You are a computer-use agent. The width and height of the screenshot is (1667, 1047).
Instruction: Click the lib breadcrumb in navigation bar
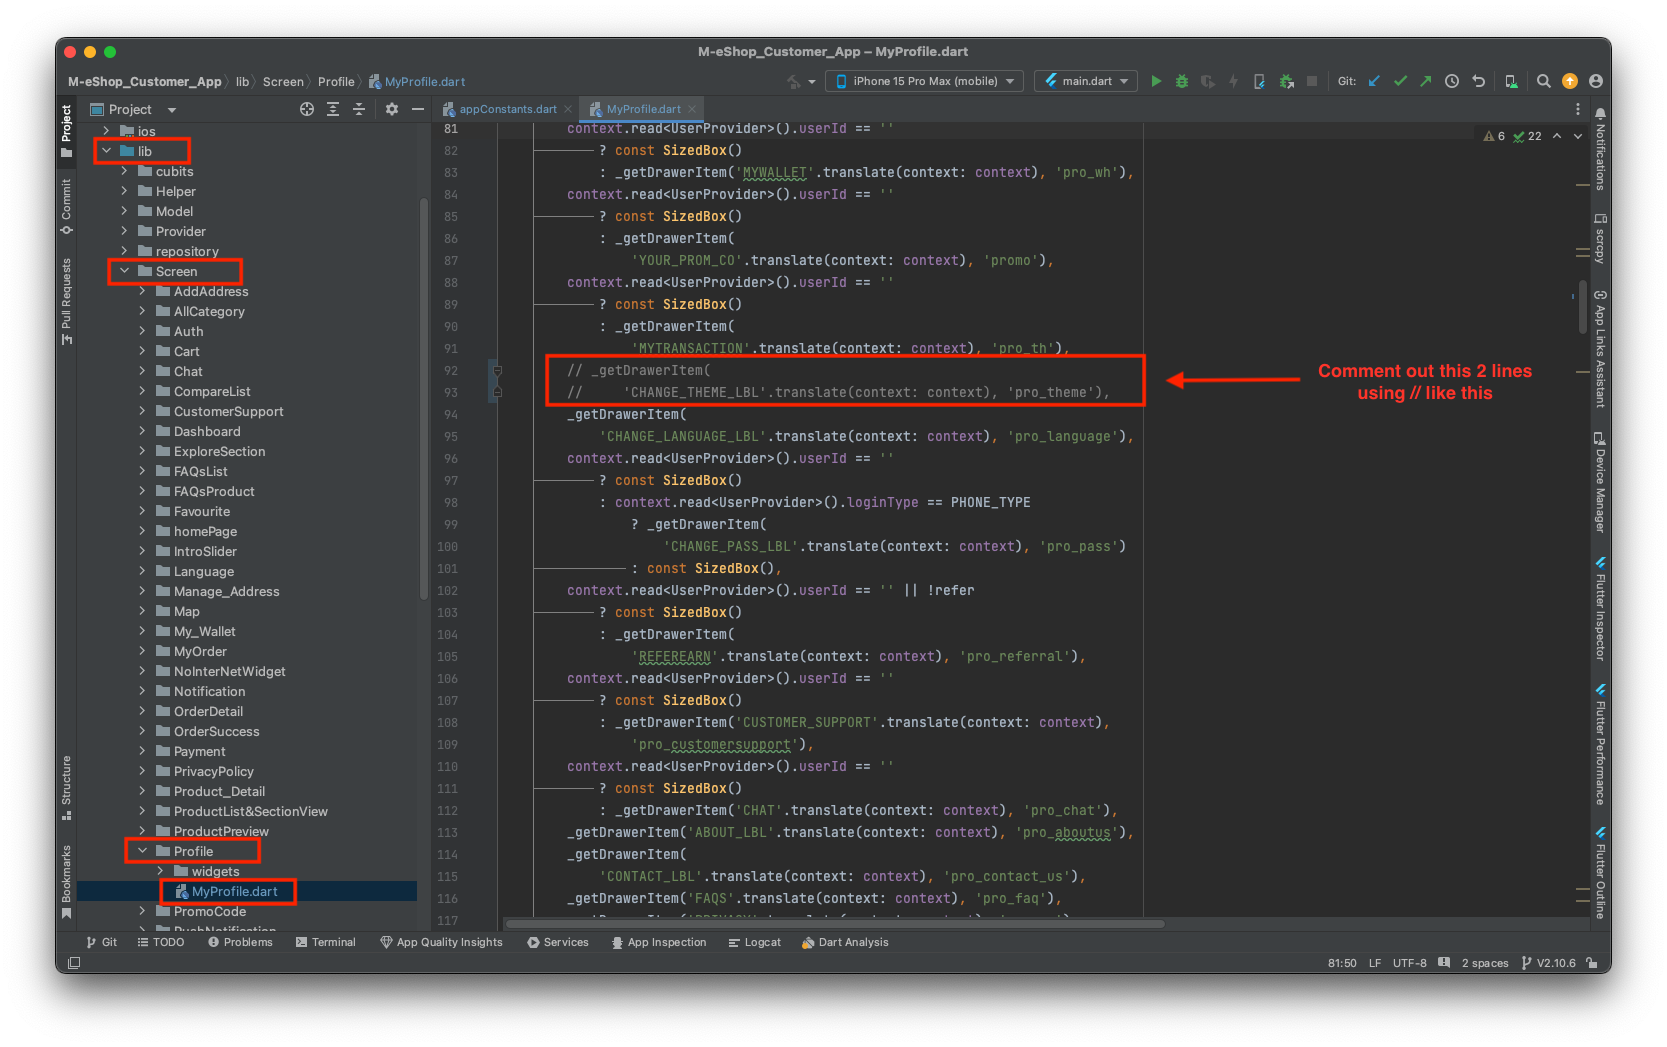[x=242, y=82]
